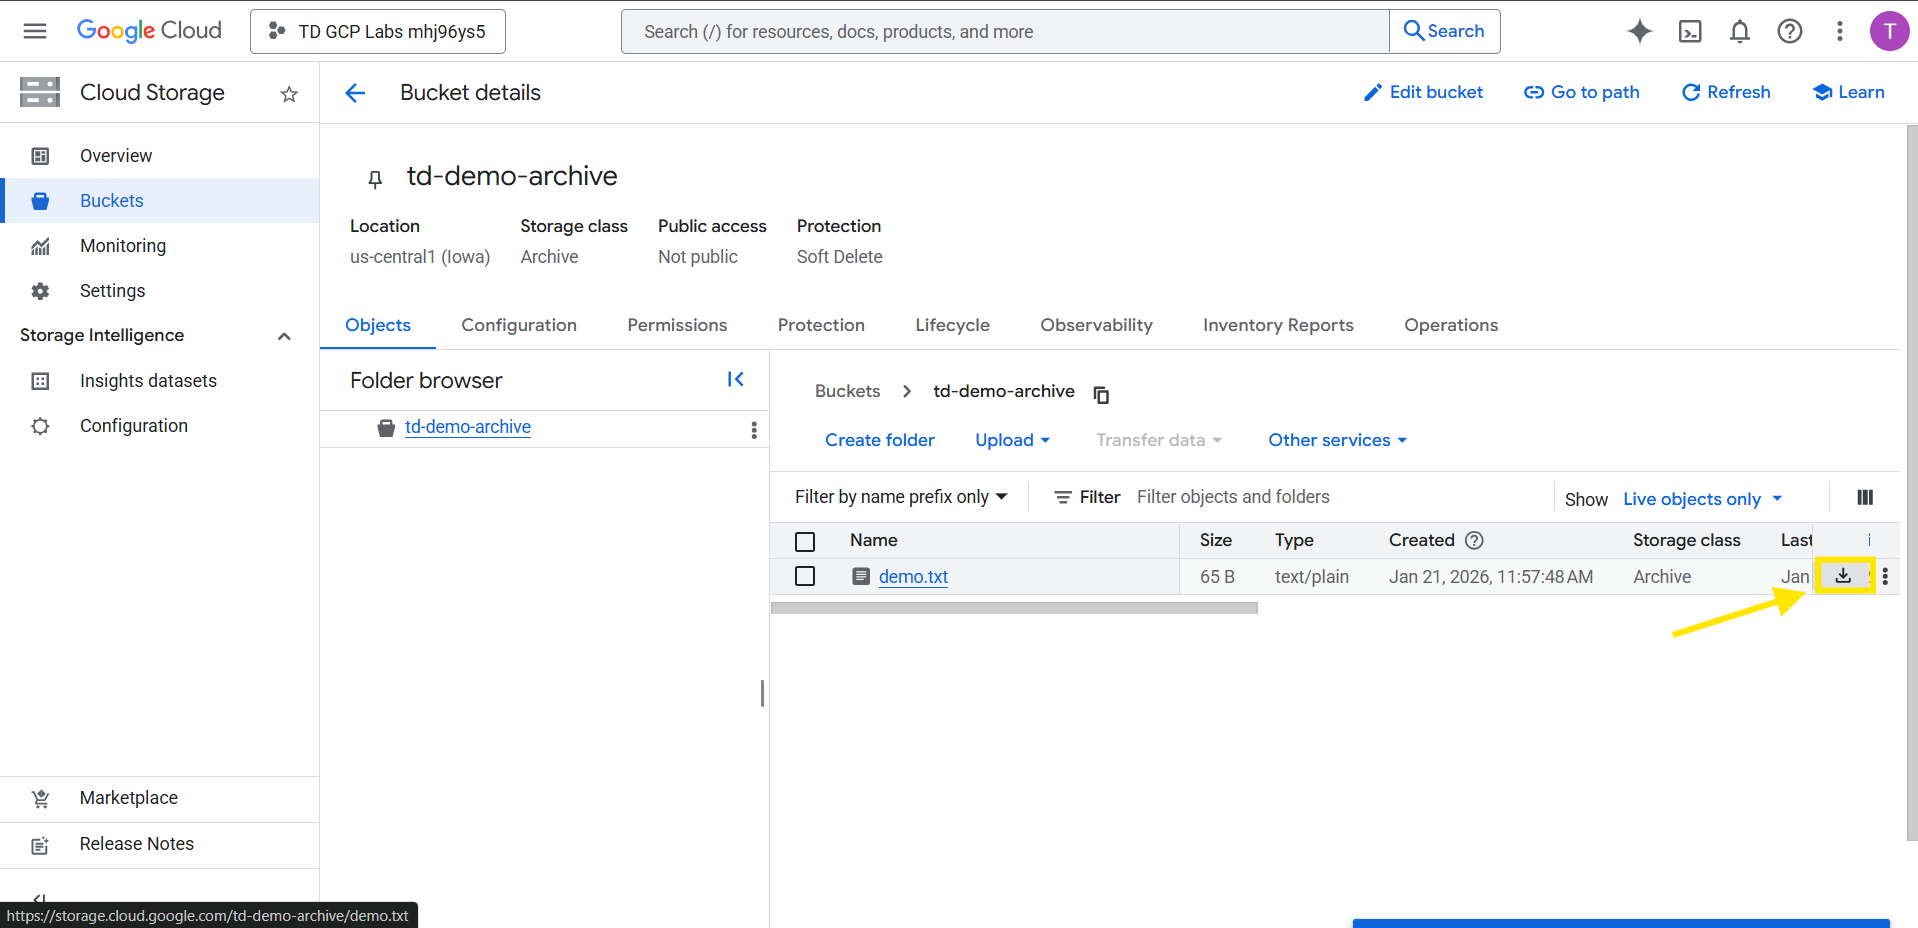Collapse the Folder browser panel

[x=735, y=379]
